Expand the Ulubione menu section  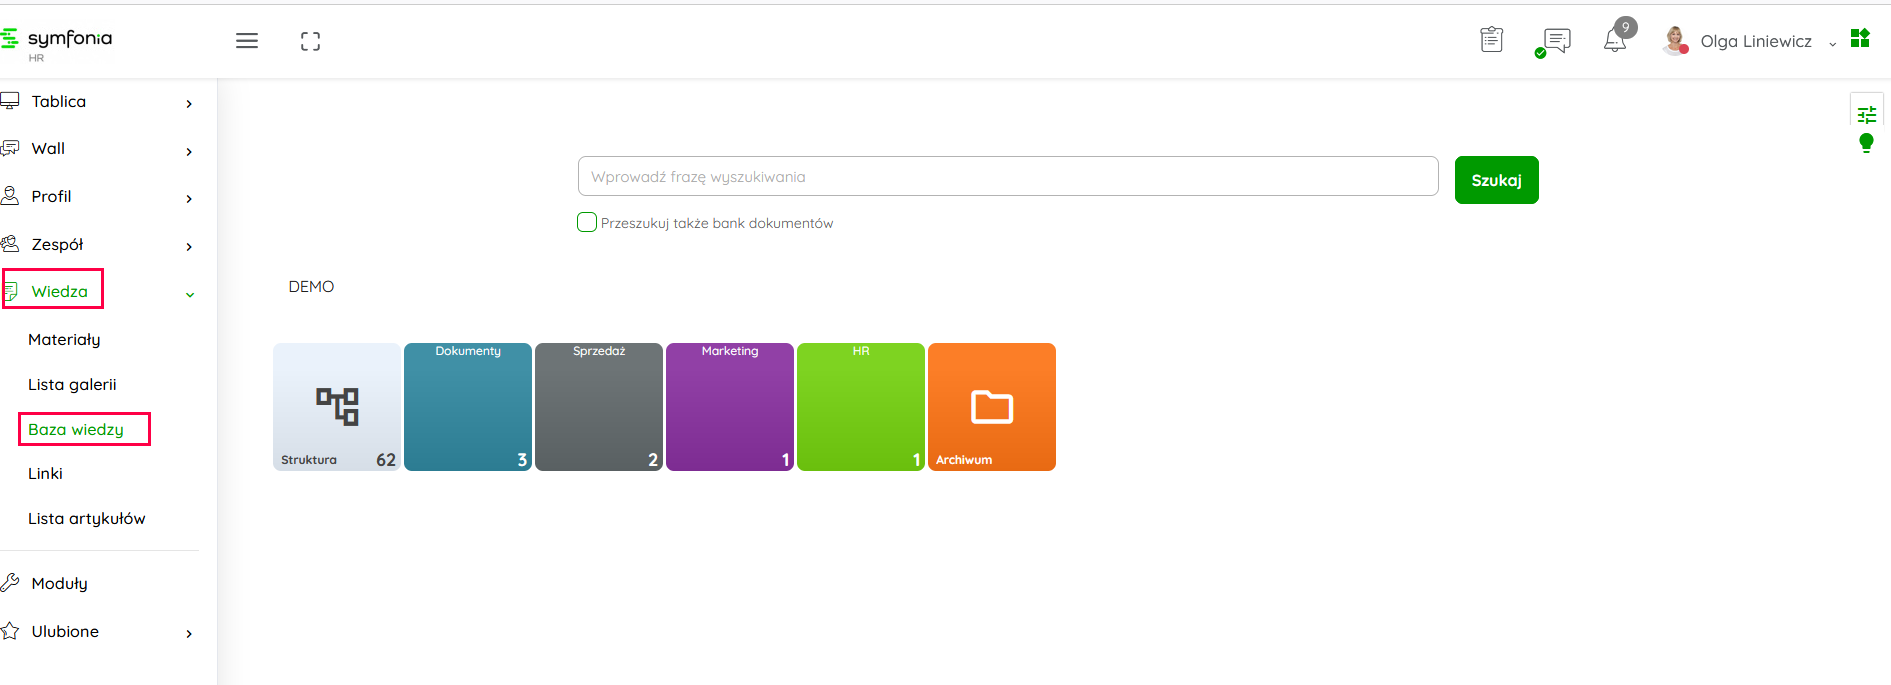(x=98, y=632)
